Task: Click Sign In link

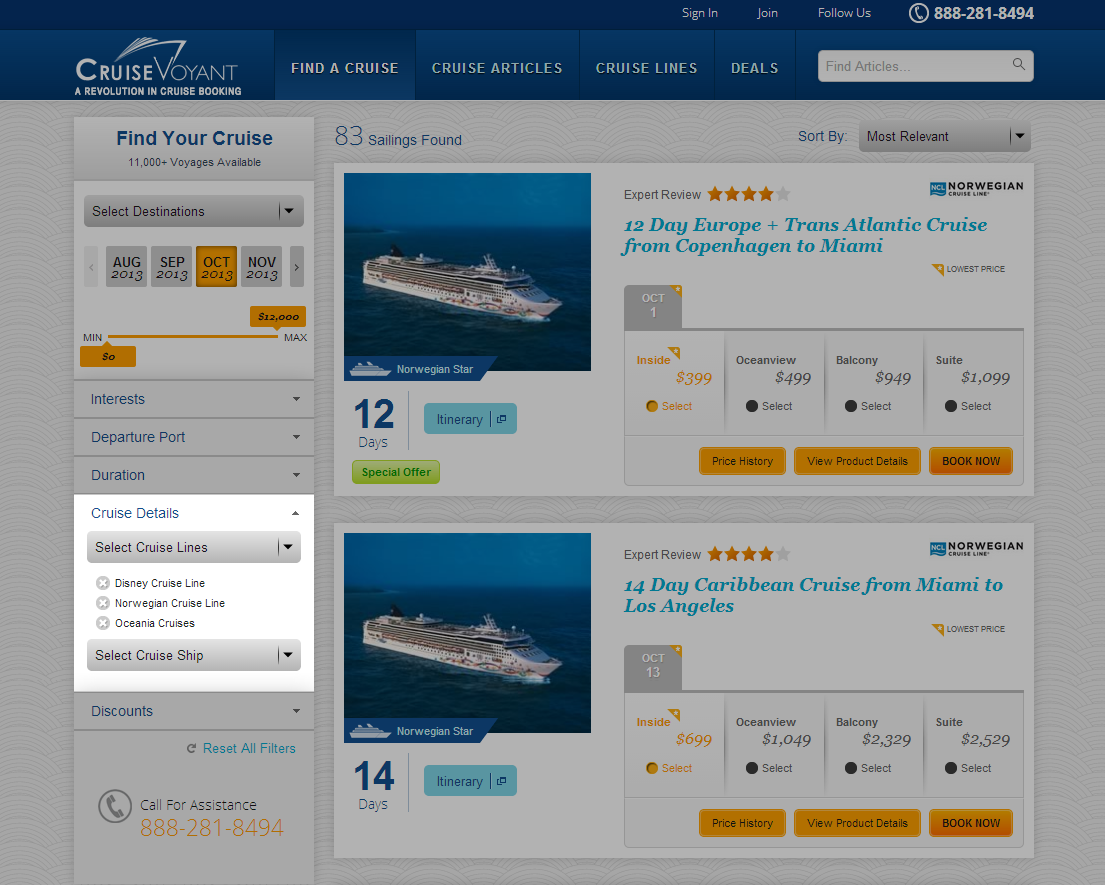Action: point(699,13)
